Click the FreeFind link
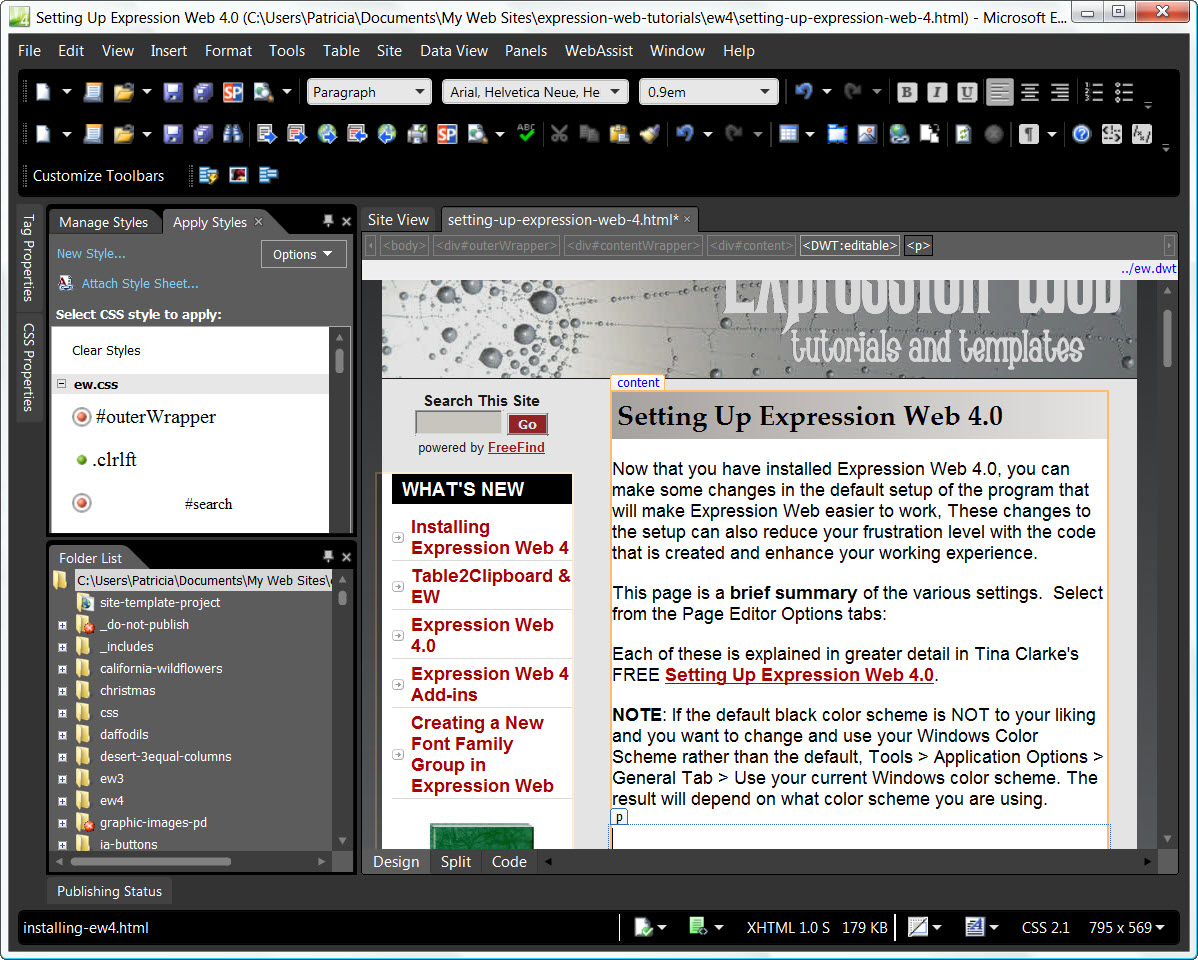Screen dimensions: 1198x960 point(516,447)
